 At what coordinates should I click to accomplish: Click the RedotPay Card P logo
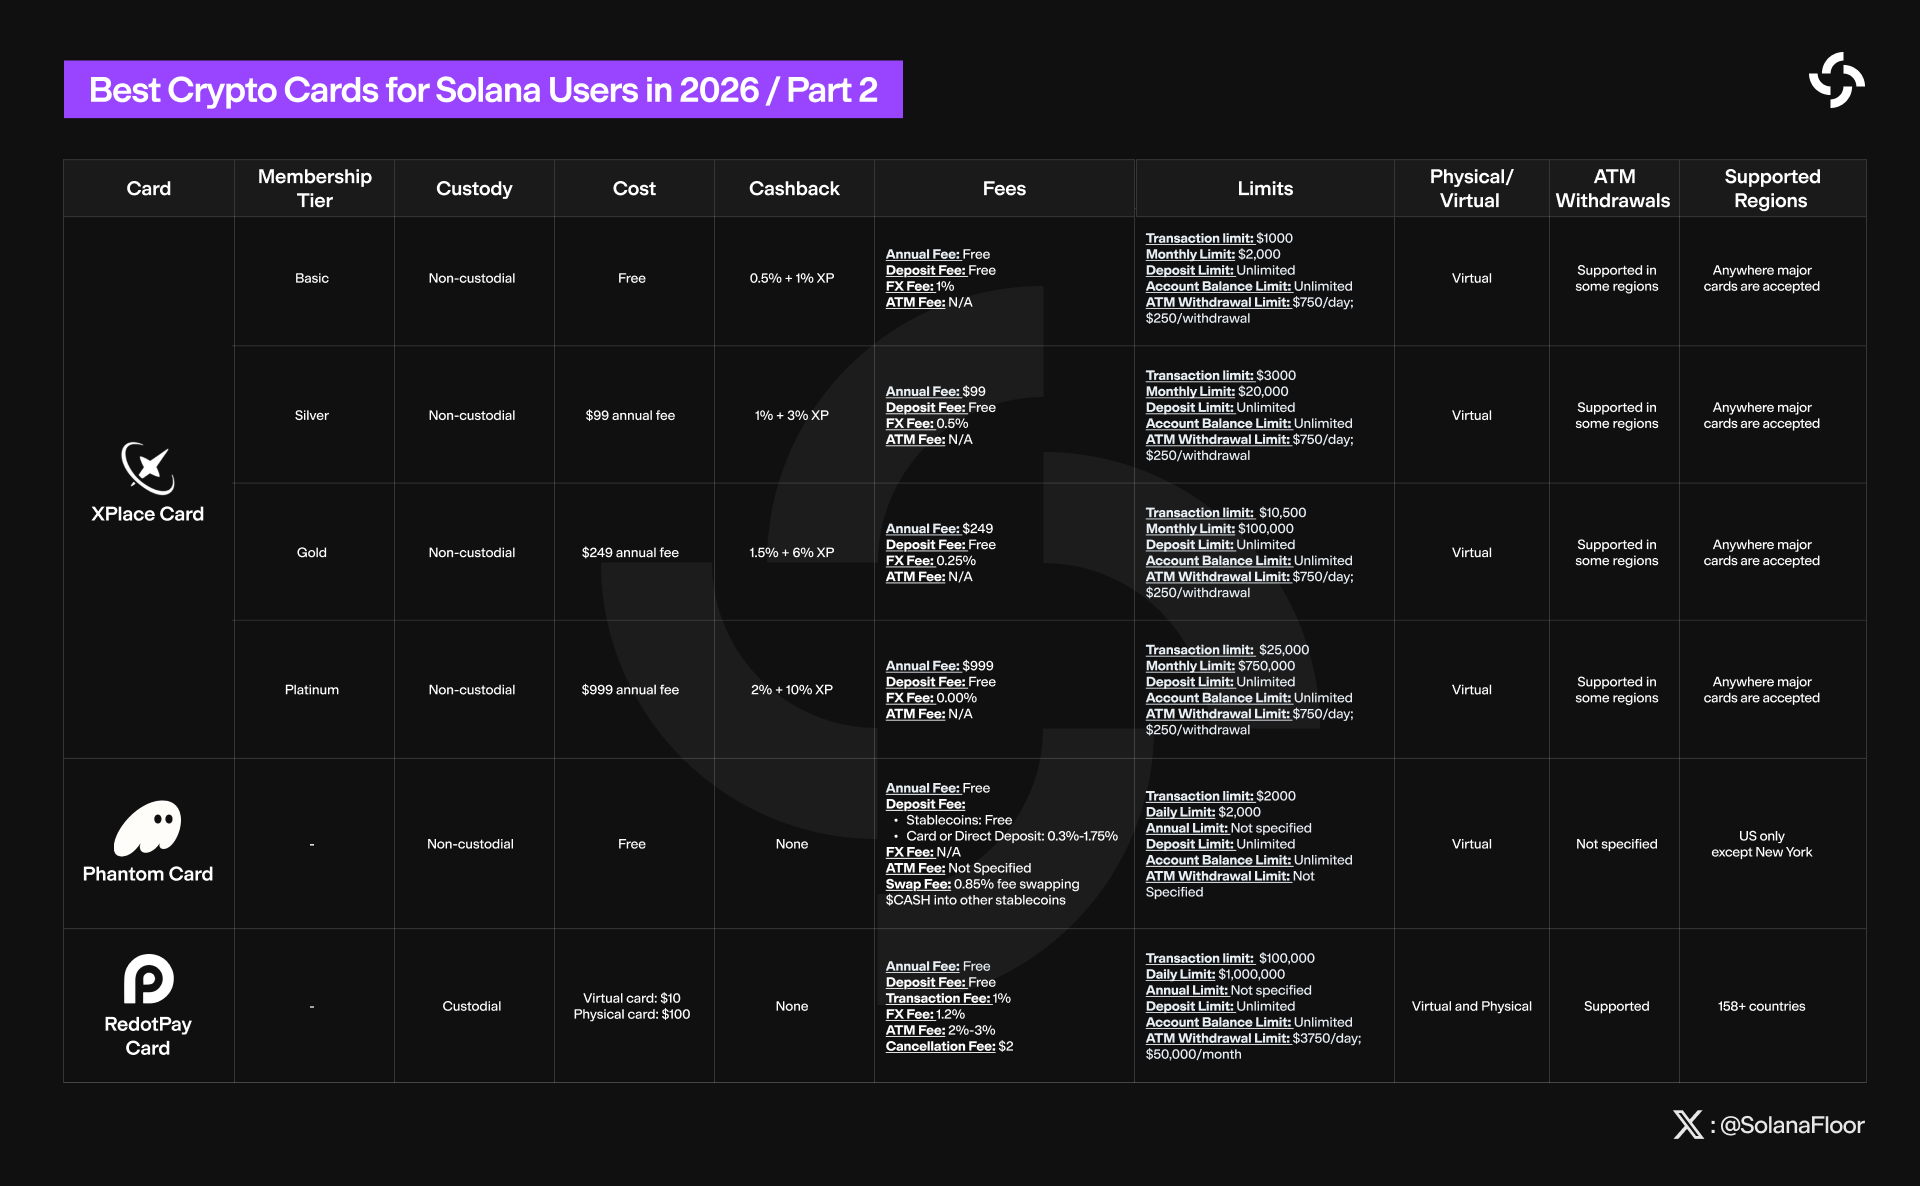(148, 978)
